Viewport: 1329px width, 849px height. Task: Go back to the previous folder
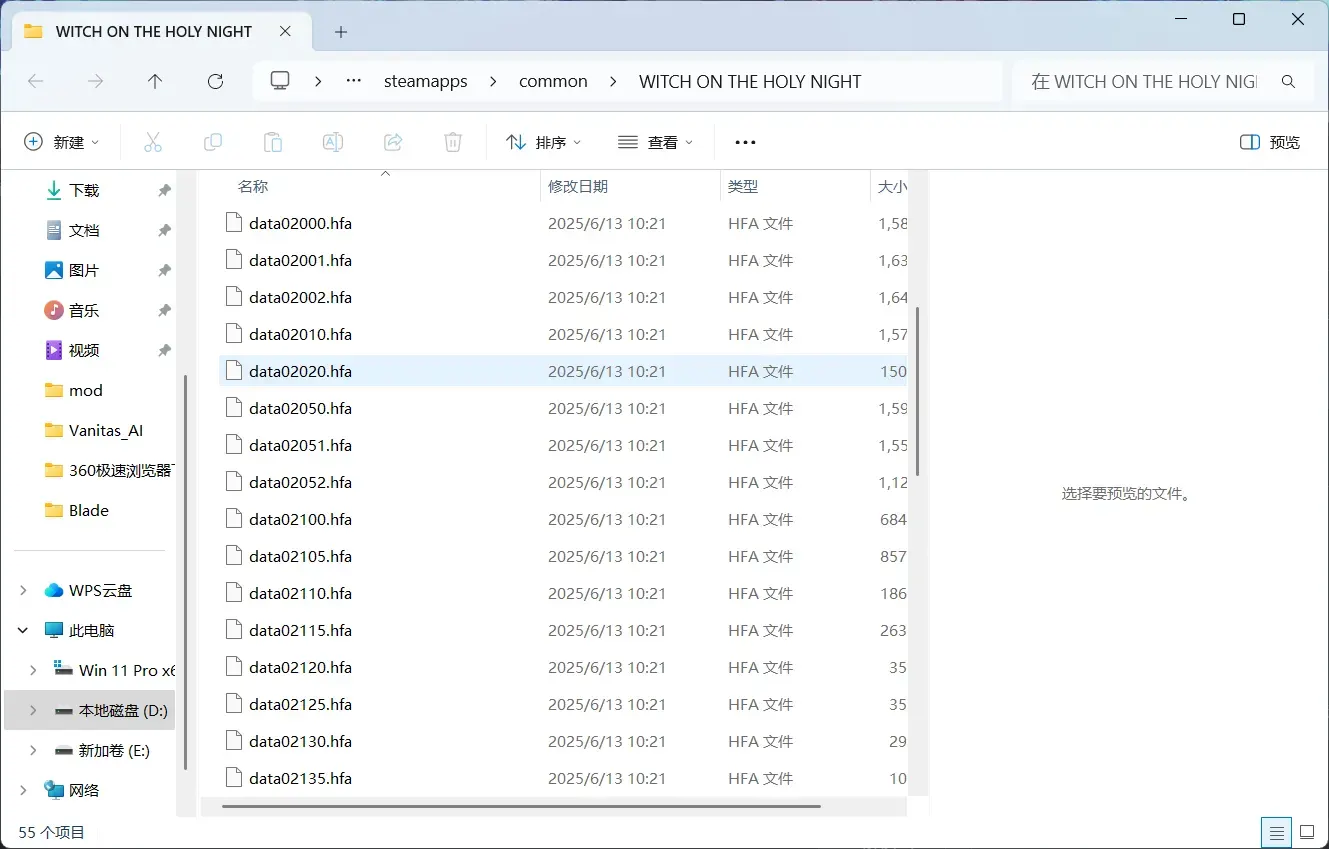click(x=36, y=82)
